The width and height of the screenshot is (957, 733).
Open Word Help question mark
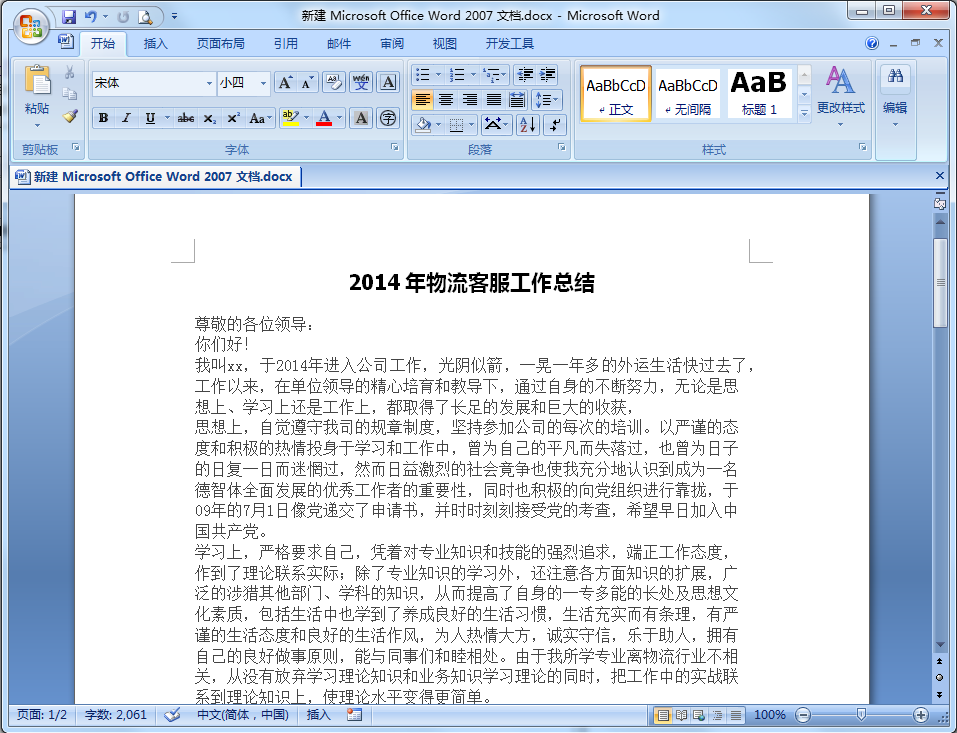click(872, 43)
